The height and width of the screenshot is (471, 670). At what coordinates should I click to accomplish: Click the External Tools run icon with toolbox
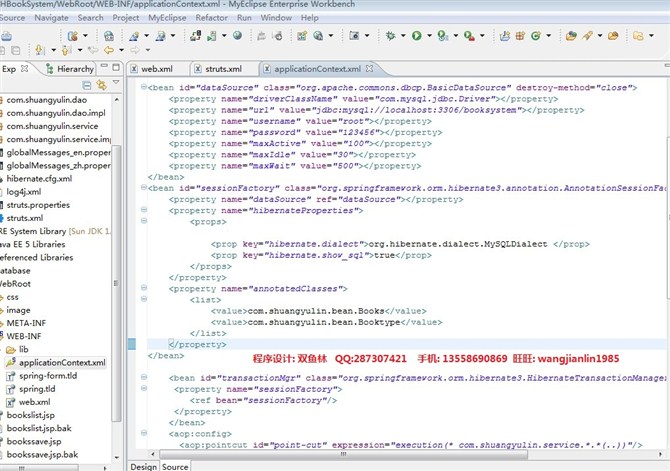tap(469, 36)
